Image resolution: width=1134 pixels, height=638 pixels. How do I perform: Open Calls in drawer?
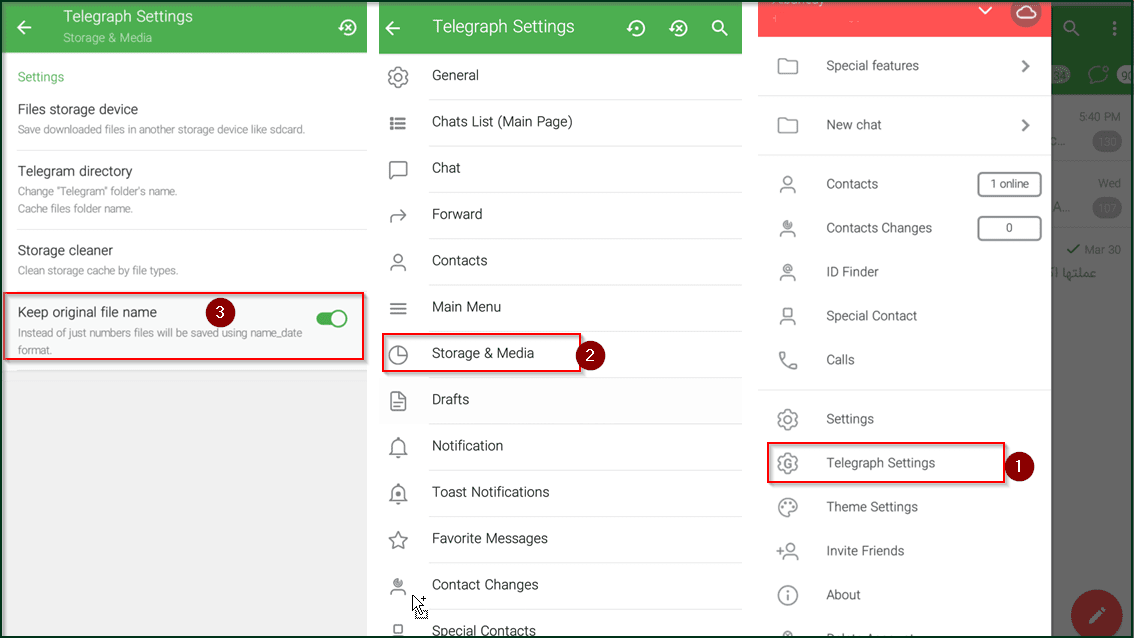(904, 360)
